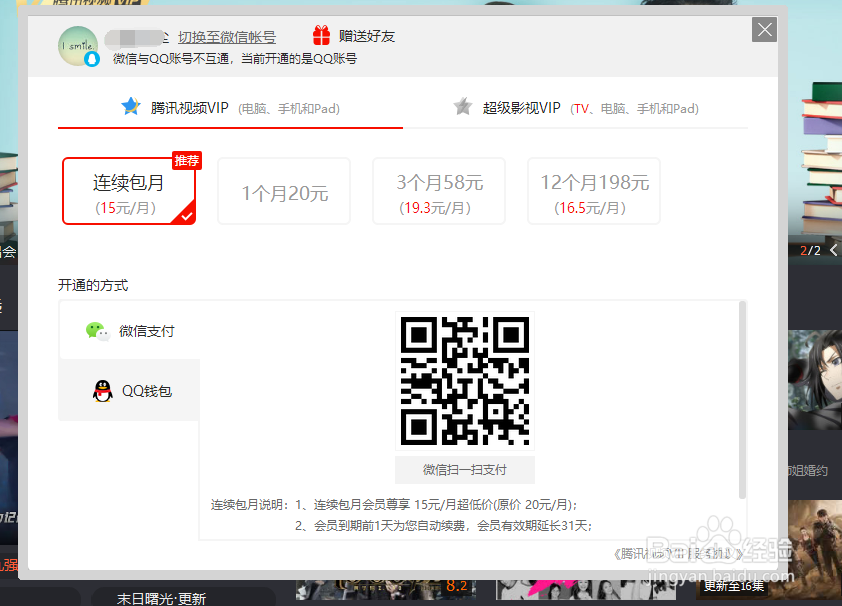Choose the 12个月198元 plan

[594, 191]
